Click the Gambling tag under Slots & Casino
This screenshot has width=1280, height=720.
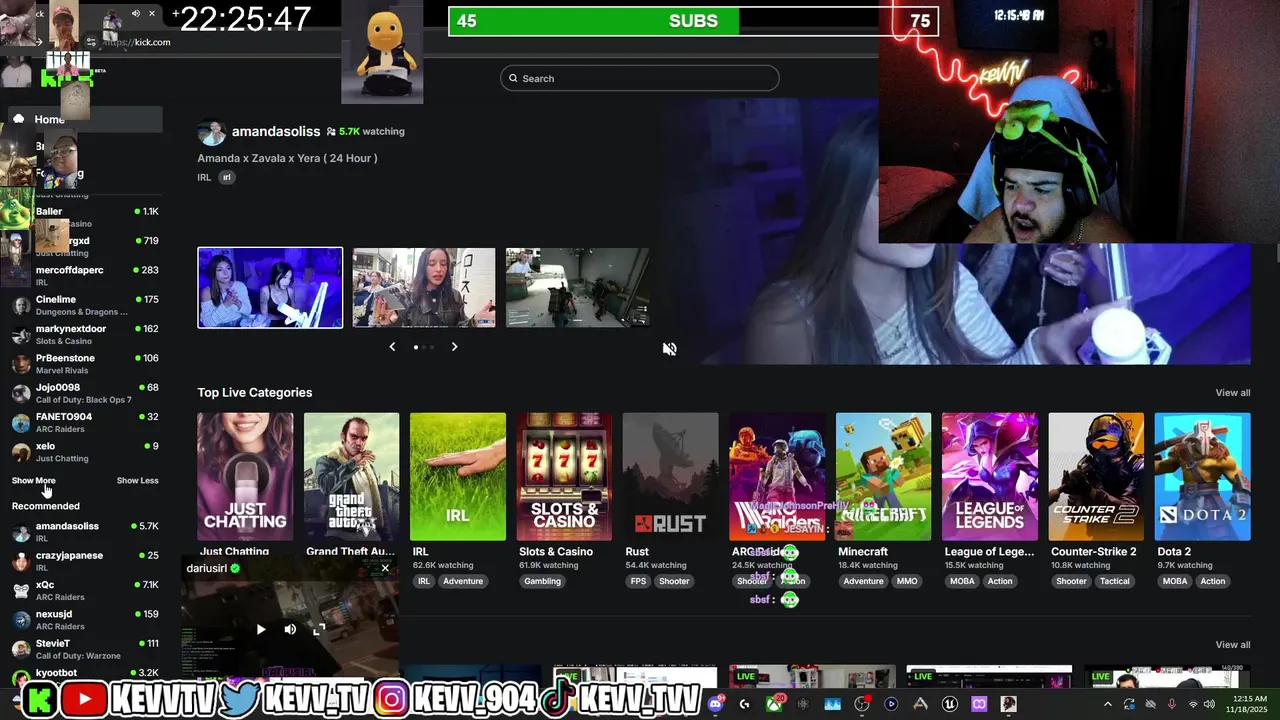point(543,581)
